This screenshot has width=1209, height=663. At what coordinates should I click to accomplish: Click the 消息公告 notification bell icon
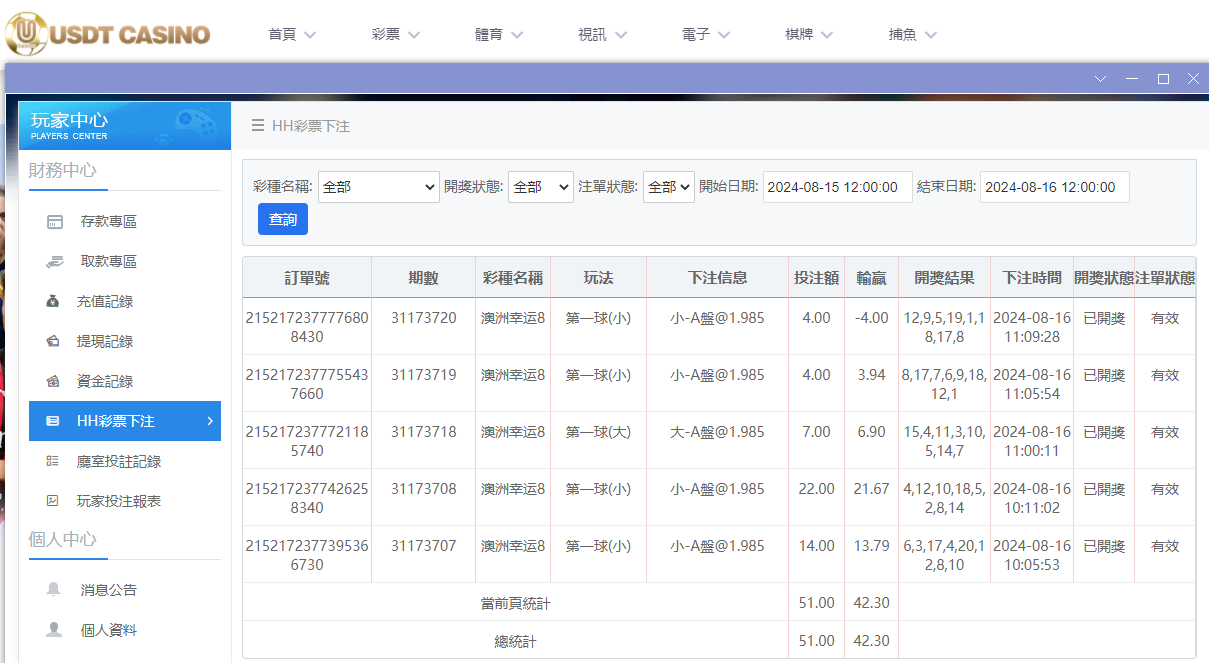[54, 589]
